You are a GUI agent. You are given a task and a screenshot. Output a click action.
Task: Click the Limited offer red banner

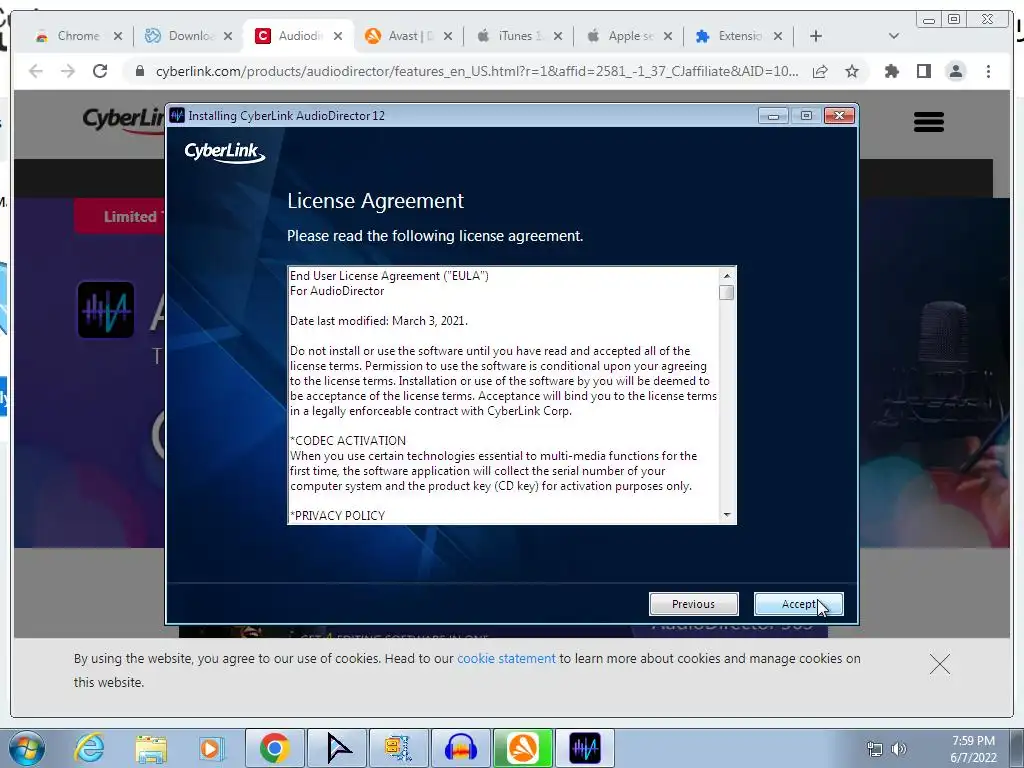pyautogui.click(x=120, y=216)
